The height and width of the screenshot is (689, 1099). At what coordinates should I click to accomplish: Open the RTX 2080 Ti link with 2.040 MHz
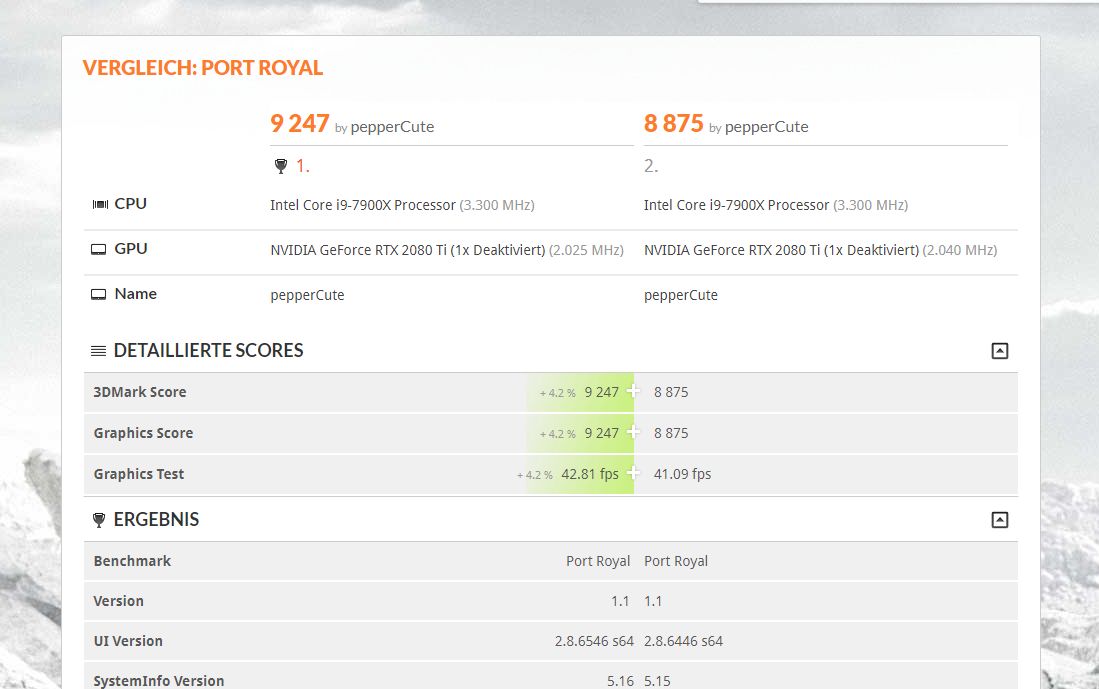coord(781,250)
